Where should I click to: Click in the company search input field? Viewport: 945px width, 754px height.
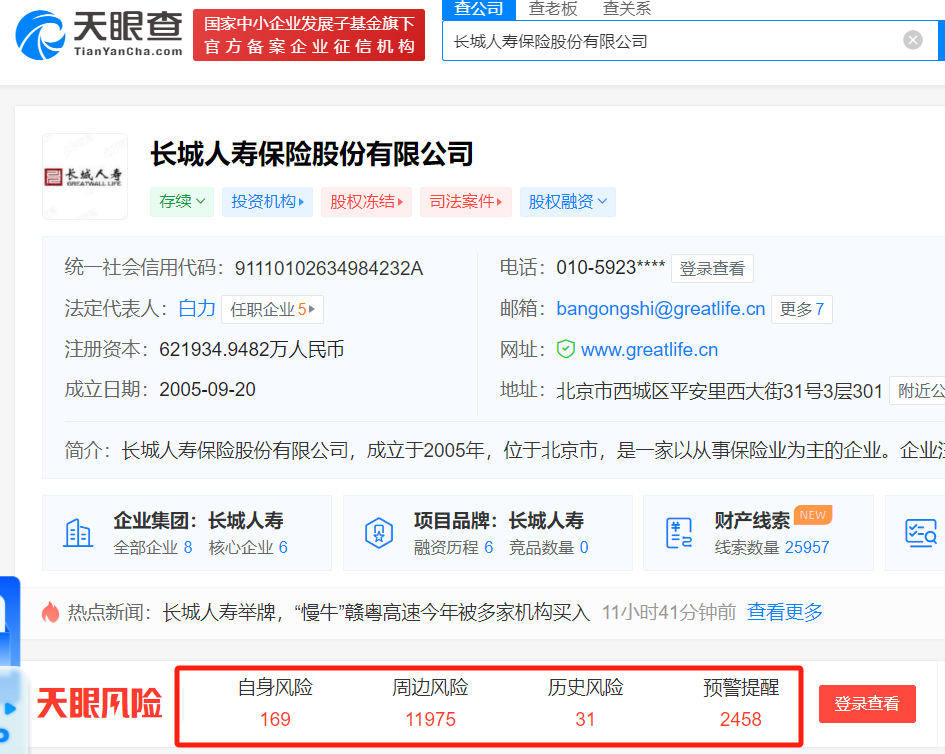tap(670, 41)
